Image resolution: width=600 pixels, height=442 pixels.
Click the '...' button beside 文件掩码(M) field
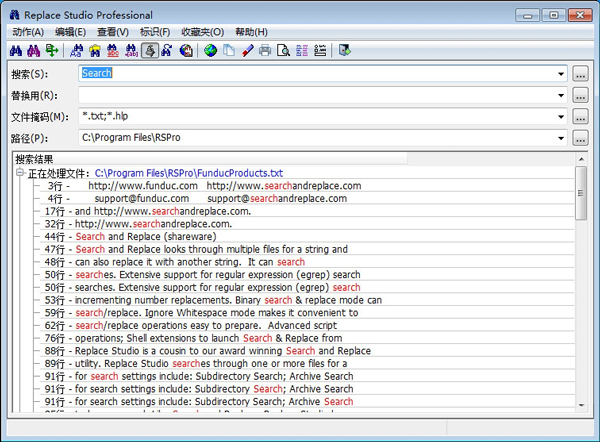pos(580,117)
